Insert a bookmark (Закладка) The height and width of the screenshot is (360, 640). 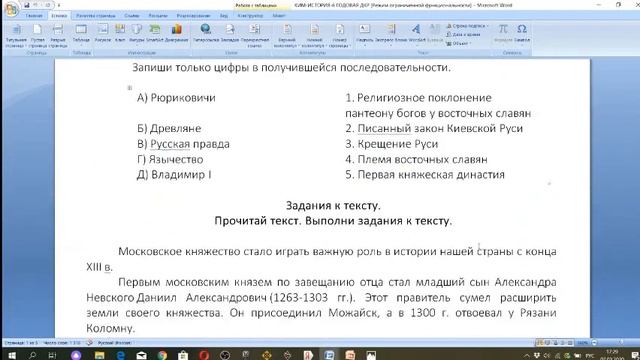(x=230, y=33)
